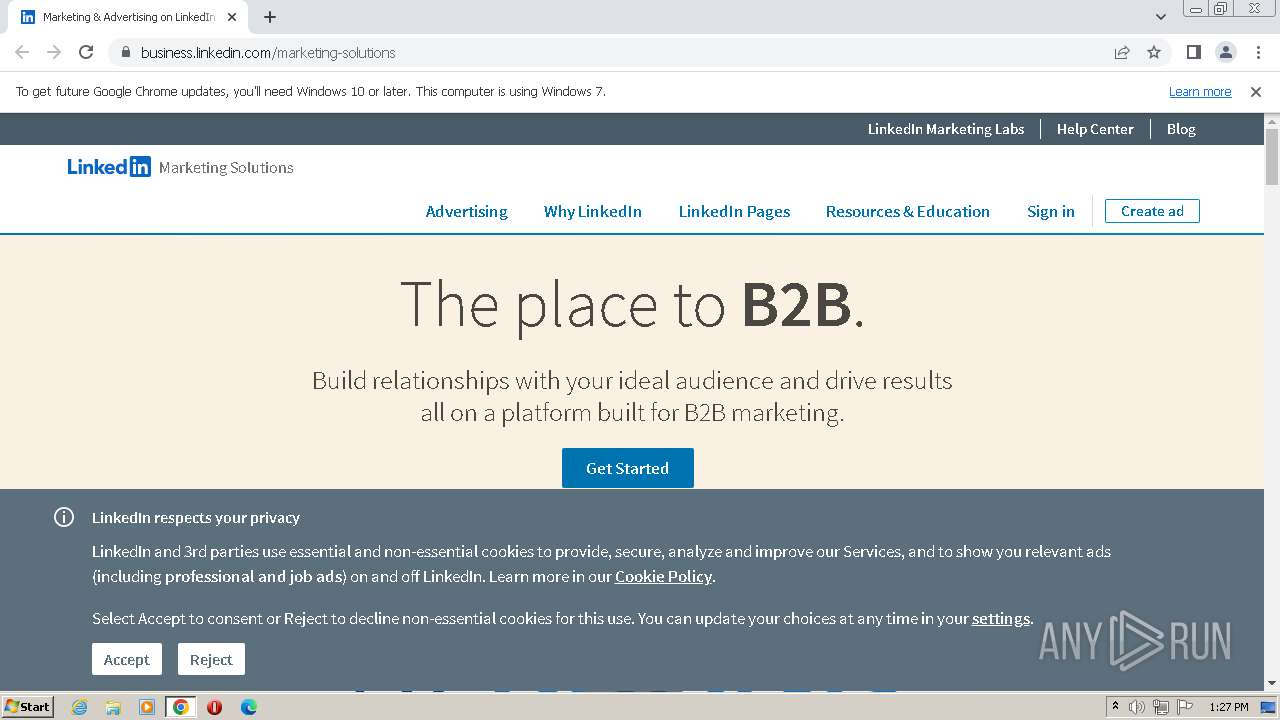The height and width of the screenshot is (720, 1280).
Task: Open the Resources & Education menu
Action: (908, 211)
